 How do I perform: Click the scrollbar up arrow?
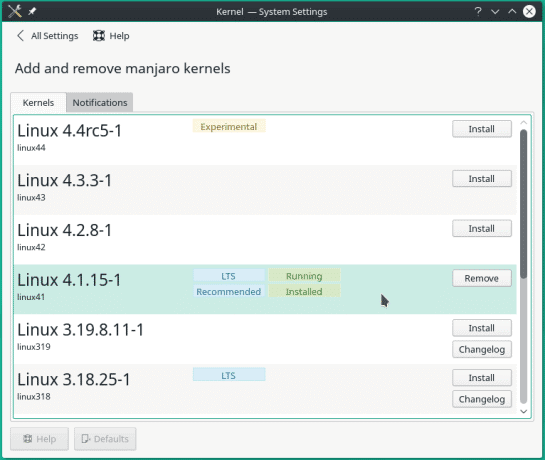coord(523,123)
